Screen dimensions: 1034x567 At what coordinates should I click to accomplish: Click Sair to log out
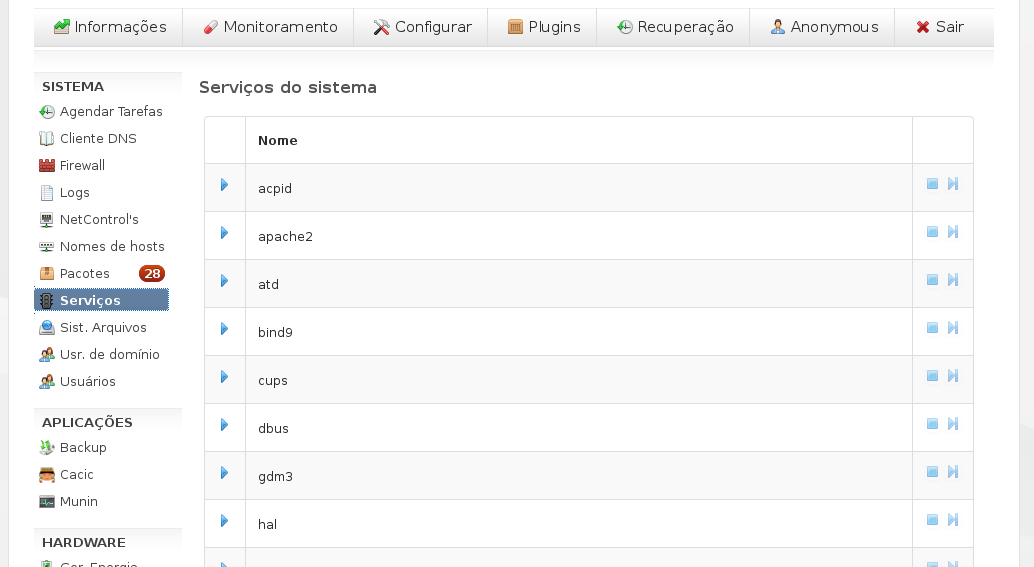click(x=940, y=27)
